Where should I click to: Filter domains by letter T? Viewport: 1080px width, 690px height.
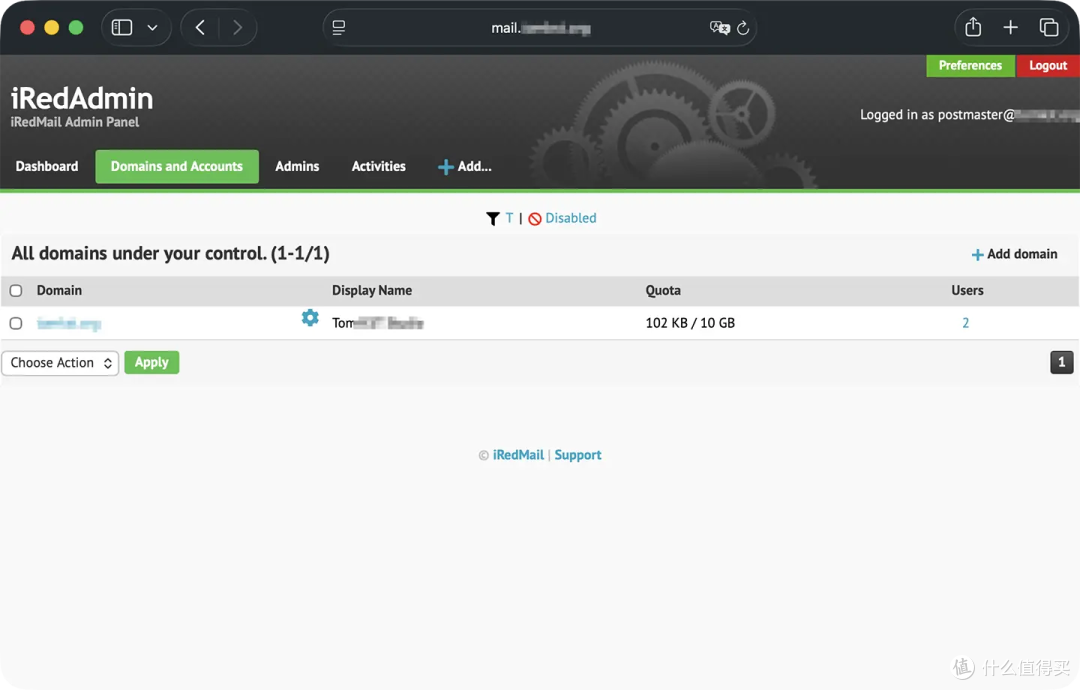(x=509, y=218)
